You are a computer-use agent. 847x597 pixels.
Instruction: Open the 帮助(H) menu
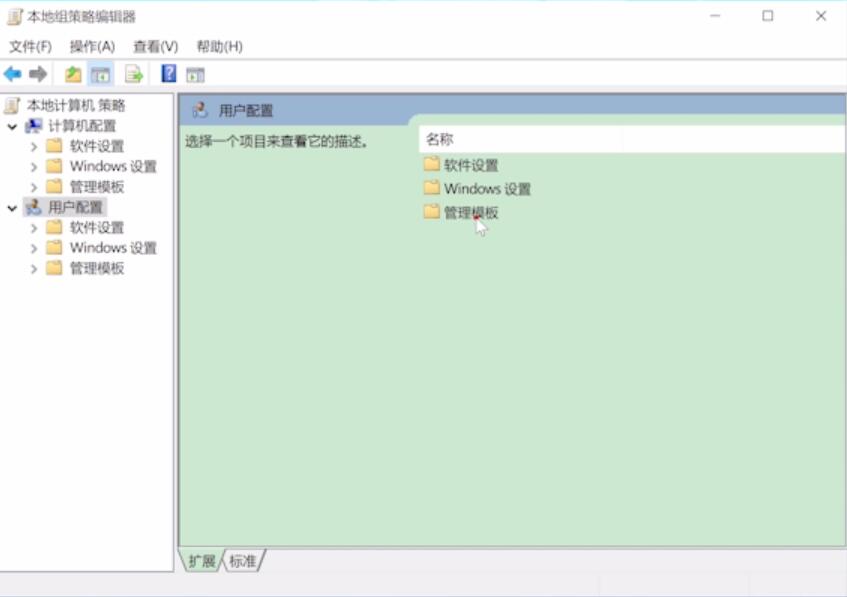click(219, 46)
